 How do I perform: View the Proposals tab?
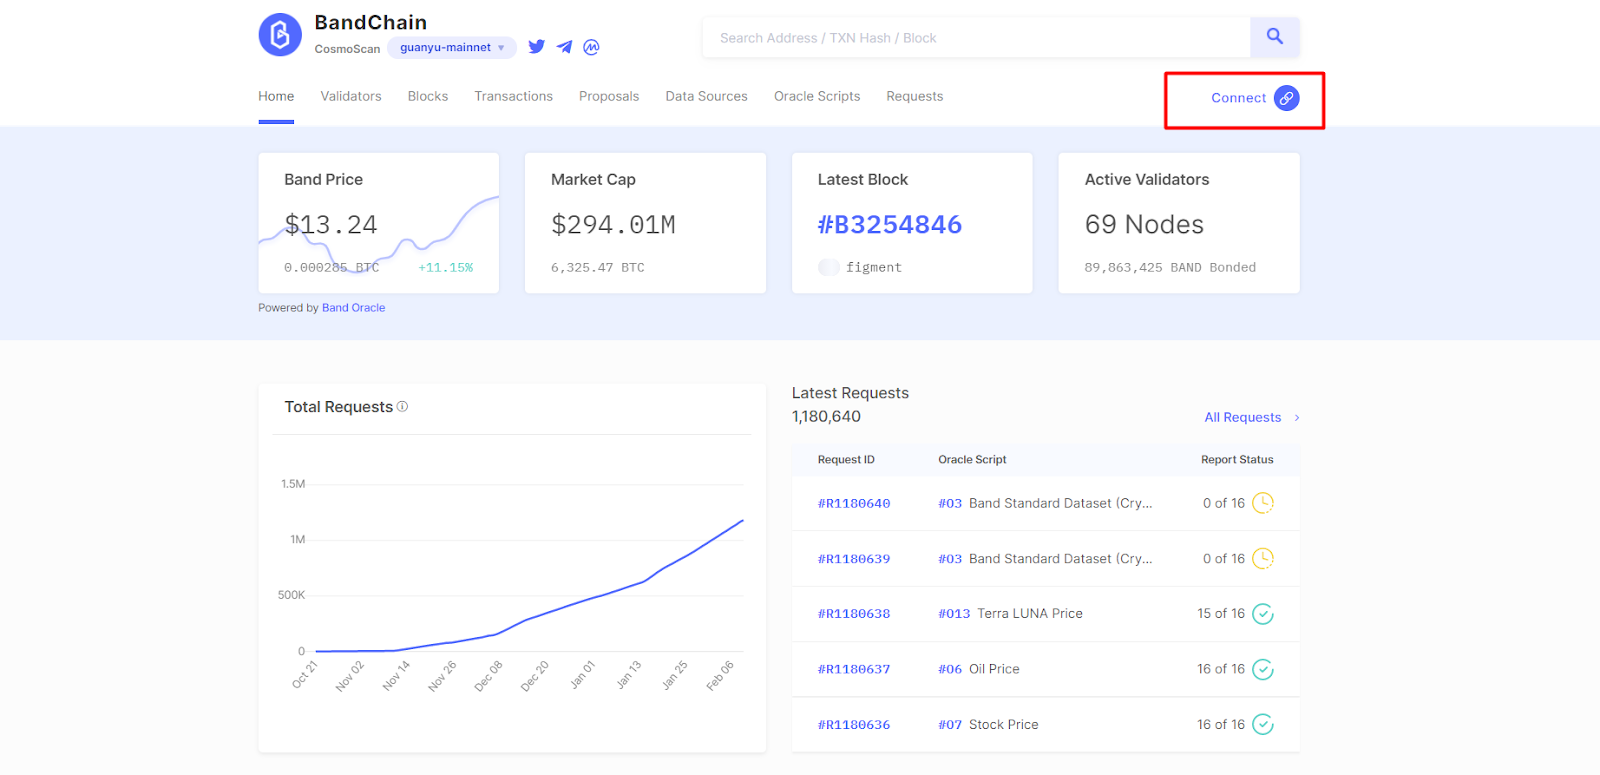[x=609, y=97]
